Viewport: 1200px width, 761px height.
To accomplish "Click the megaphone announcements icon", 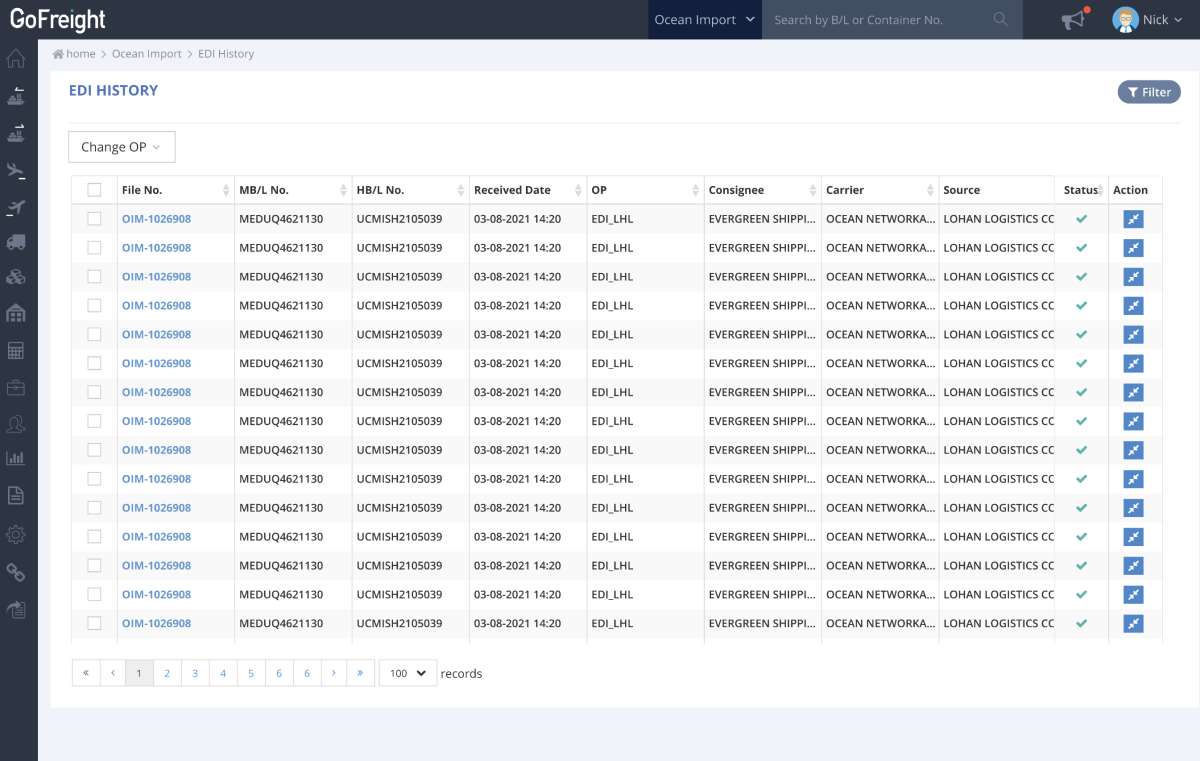I will [1073, 20].
